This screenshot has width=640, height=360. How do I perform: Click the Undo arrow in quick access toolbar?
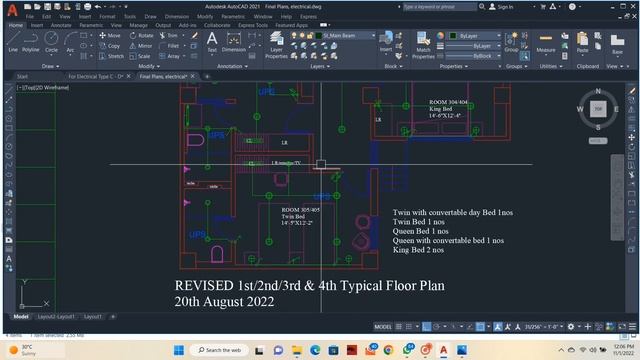(98, 7)
